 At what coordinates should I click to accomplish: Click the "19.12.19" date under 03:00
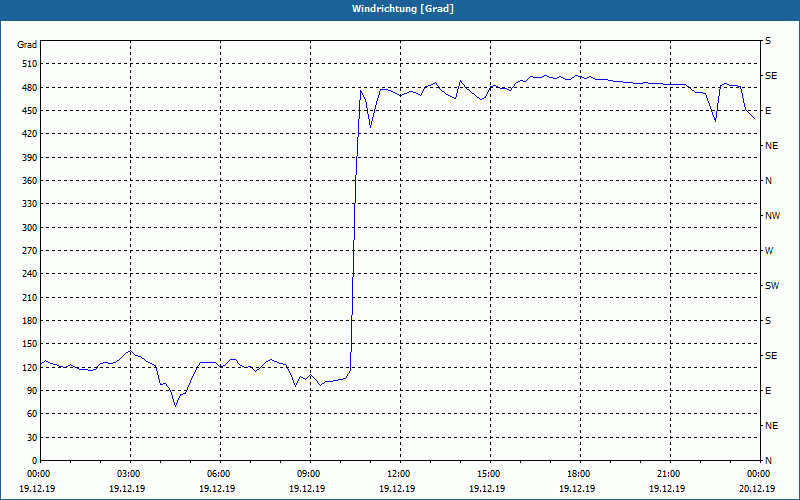[127, 488]
